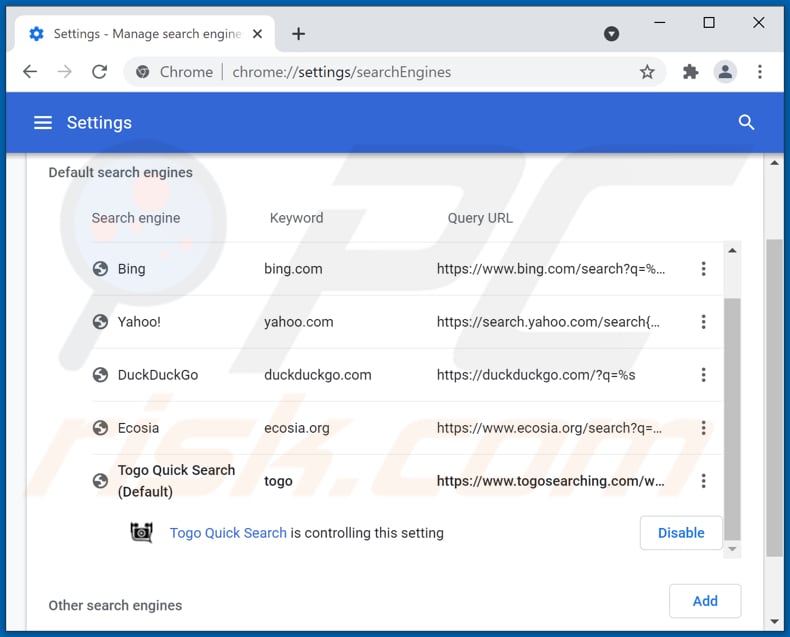Click the Default search engines heading
The width and height of the screenshot is (790, 637).
(x=120, y=172)
